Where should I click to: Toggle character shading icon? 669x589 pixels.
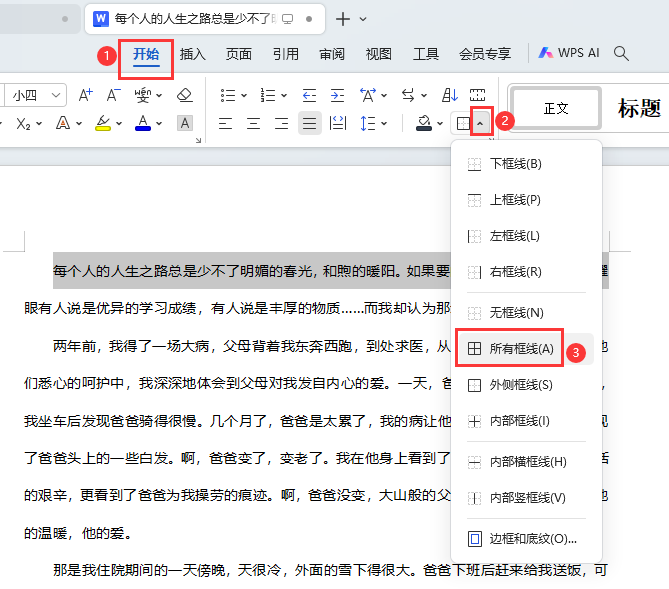pos(185,123)
